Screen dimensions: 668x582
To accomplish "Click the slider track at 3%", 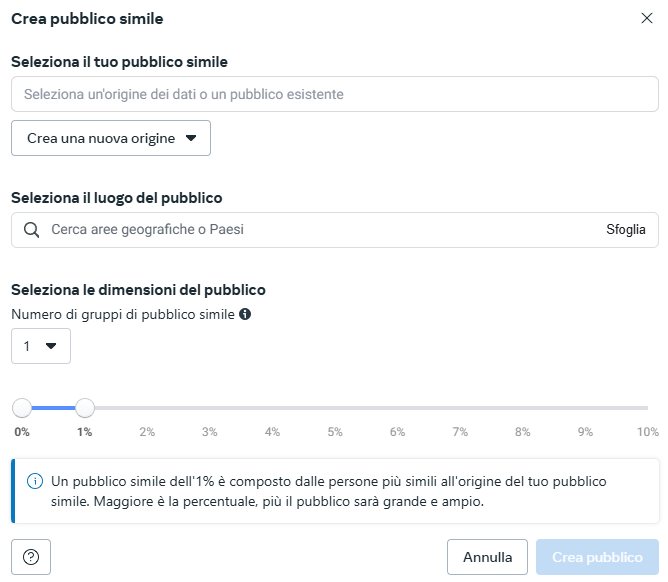I will [210, 408].
